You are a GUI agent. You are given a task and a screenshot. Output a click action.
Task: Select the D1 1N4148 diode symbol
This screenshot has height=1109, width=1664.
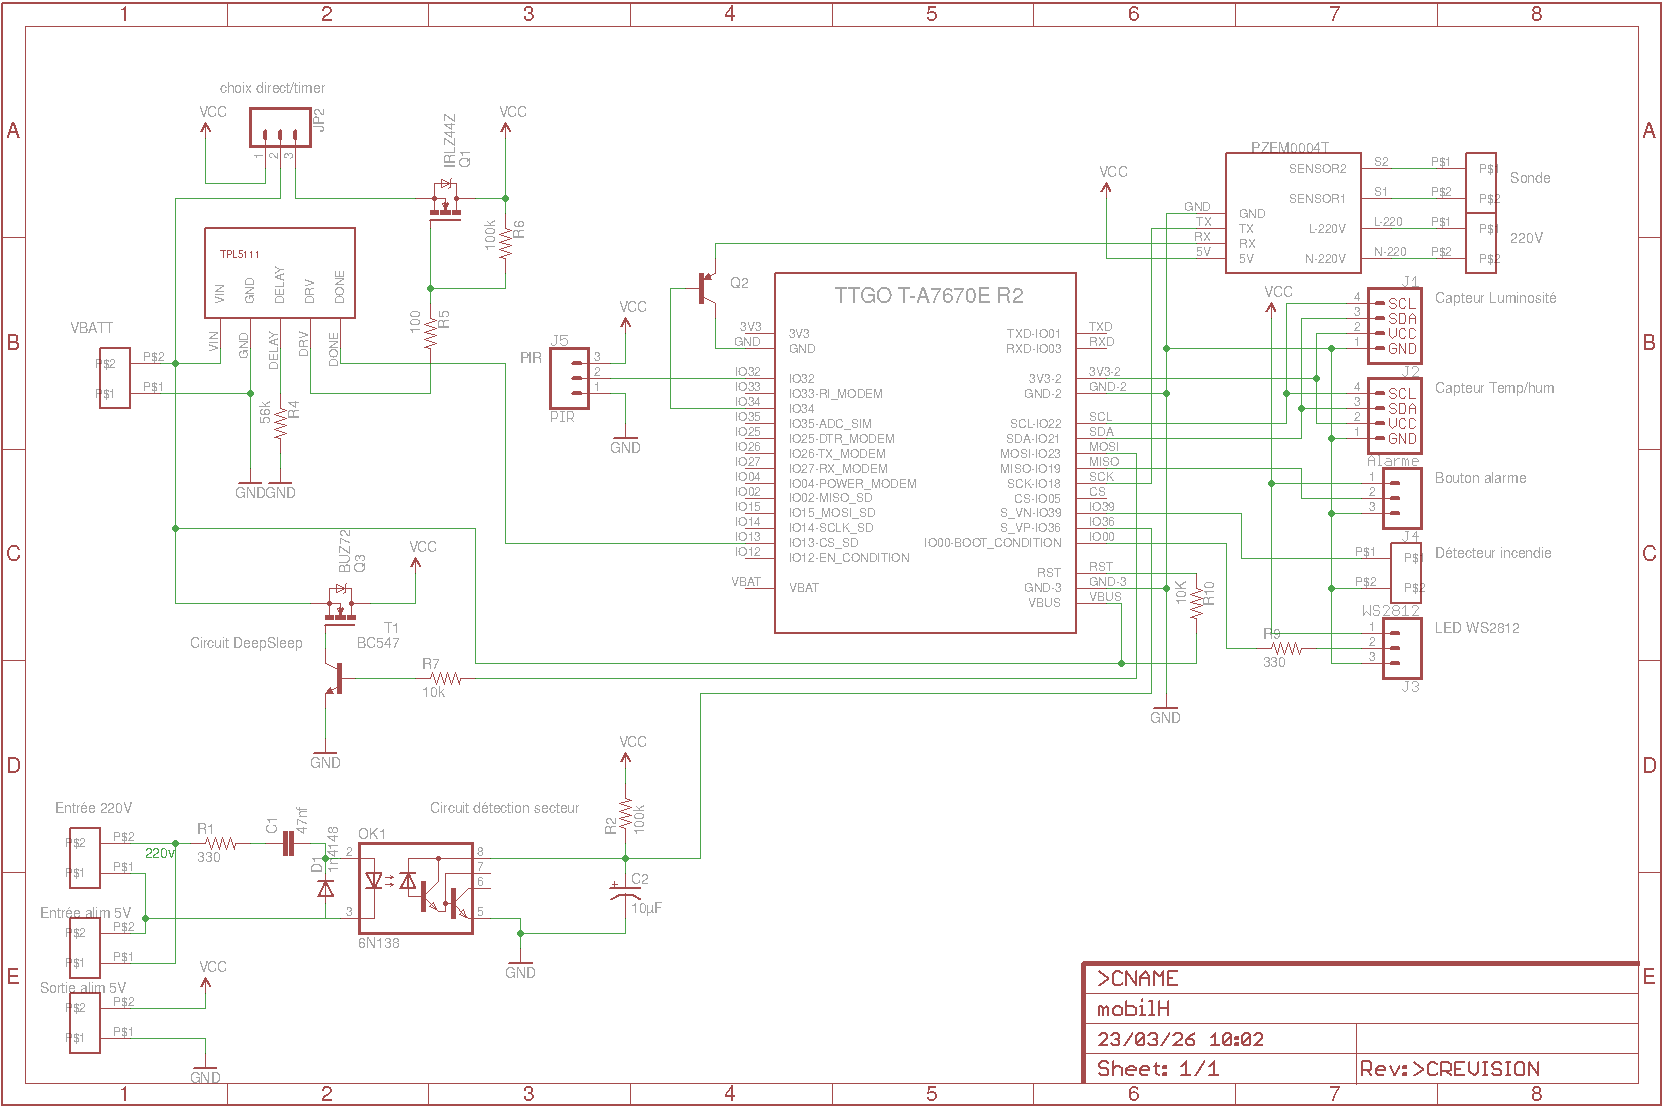(325, 887)
